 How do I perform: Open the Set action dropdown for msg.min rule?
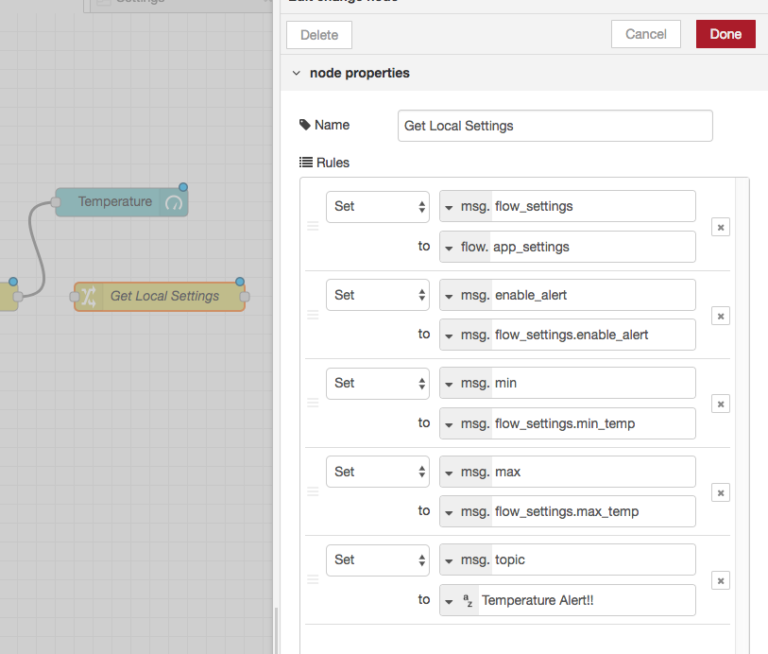click(378, 384)
